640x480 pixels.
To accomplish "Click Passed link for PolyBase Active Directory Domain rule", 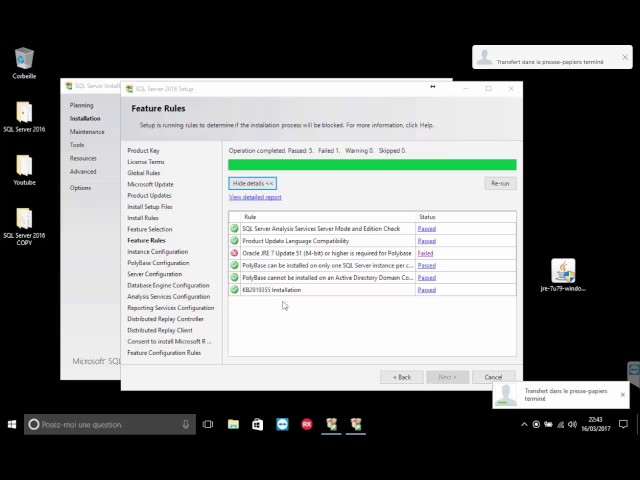I will pyautogui.click(x=427, y=278).
